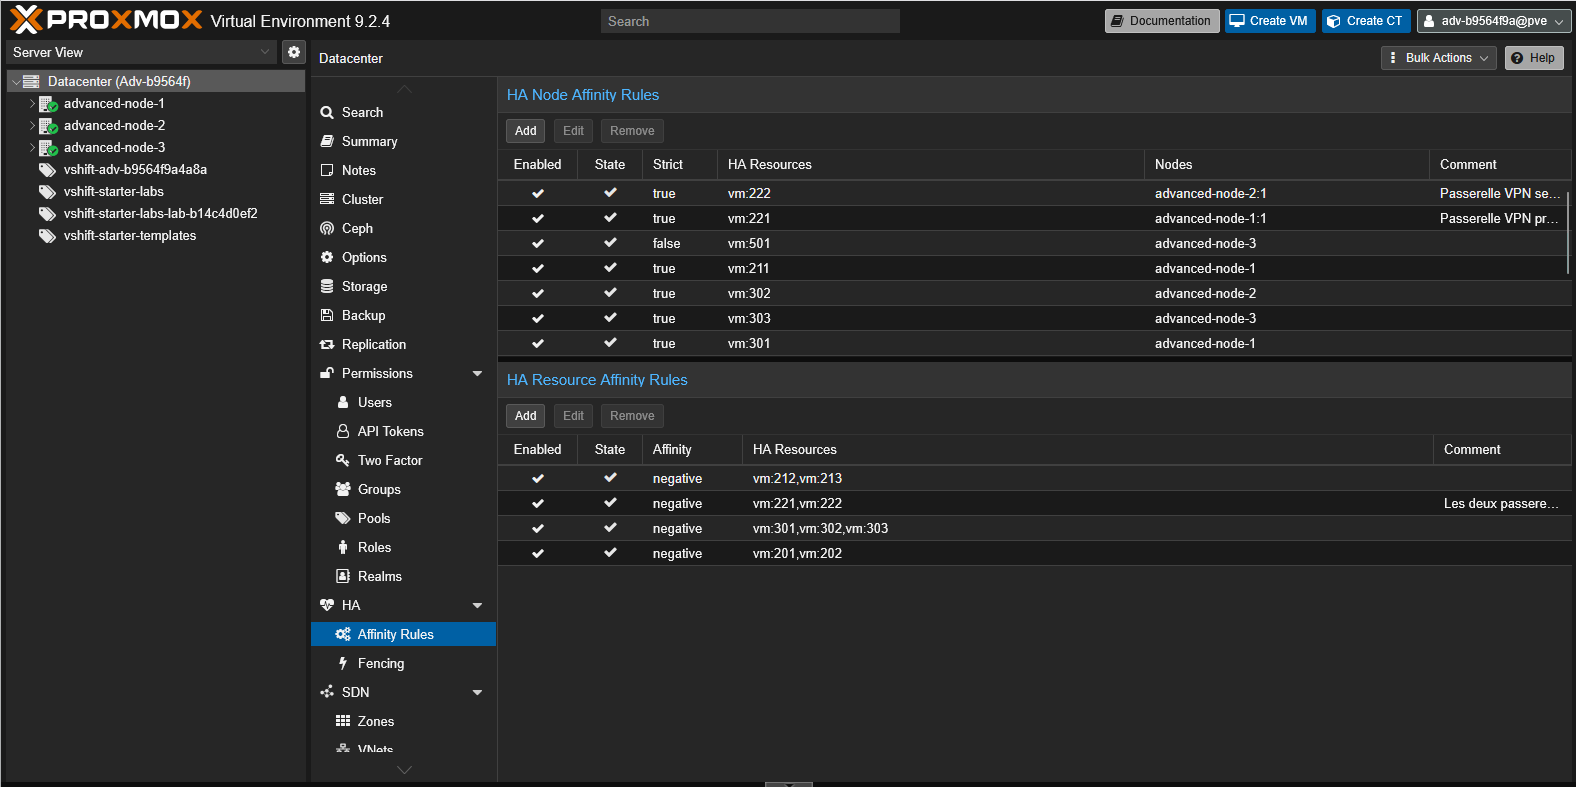This screenshot has height=787, width=1576.
Task: Click the Search magnifier icon in sidebar
Action: (327, 113)
